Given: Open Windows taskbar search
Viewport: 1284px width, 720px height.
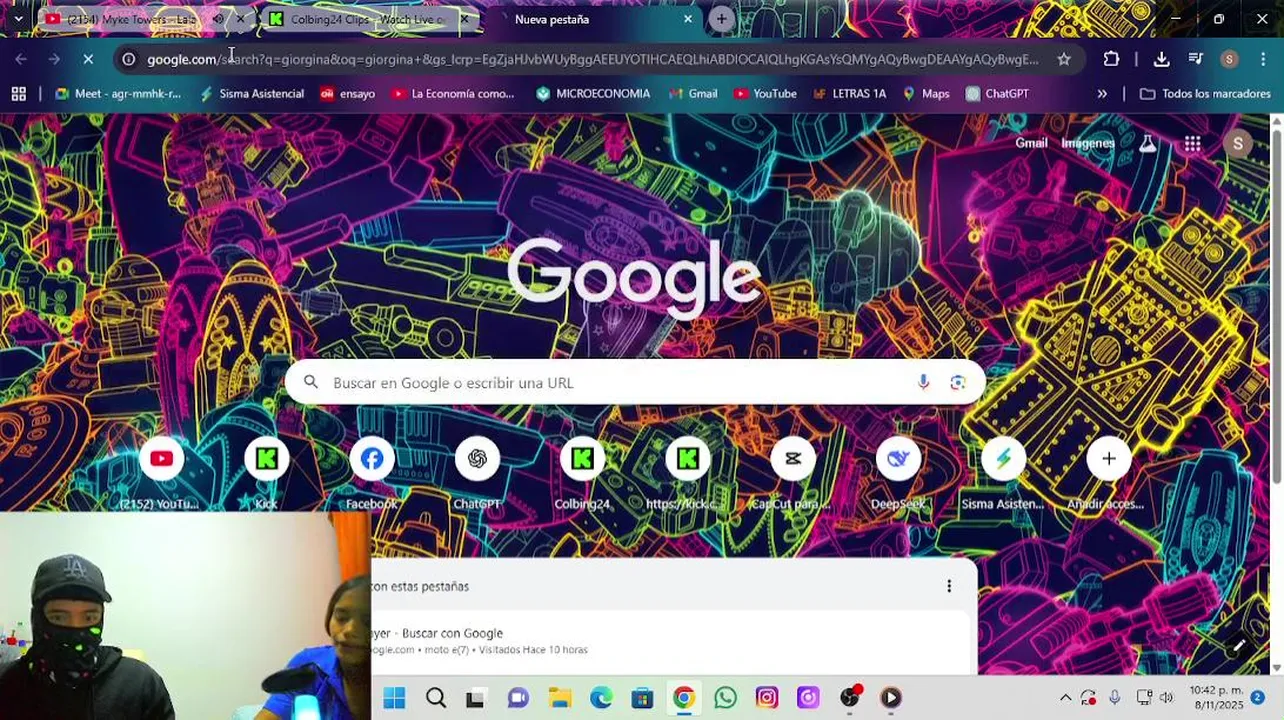Looking at the screenshot, I should coord(436,698).
